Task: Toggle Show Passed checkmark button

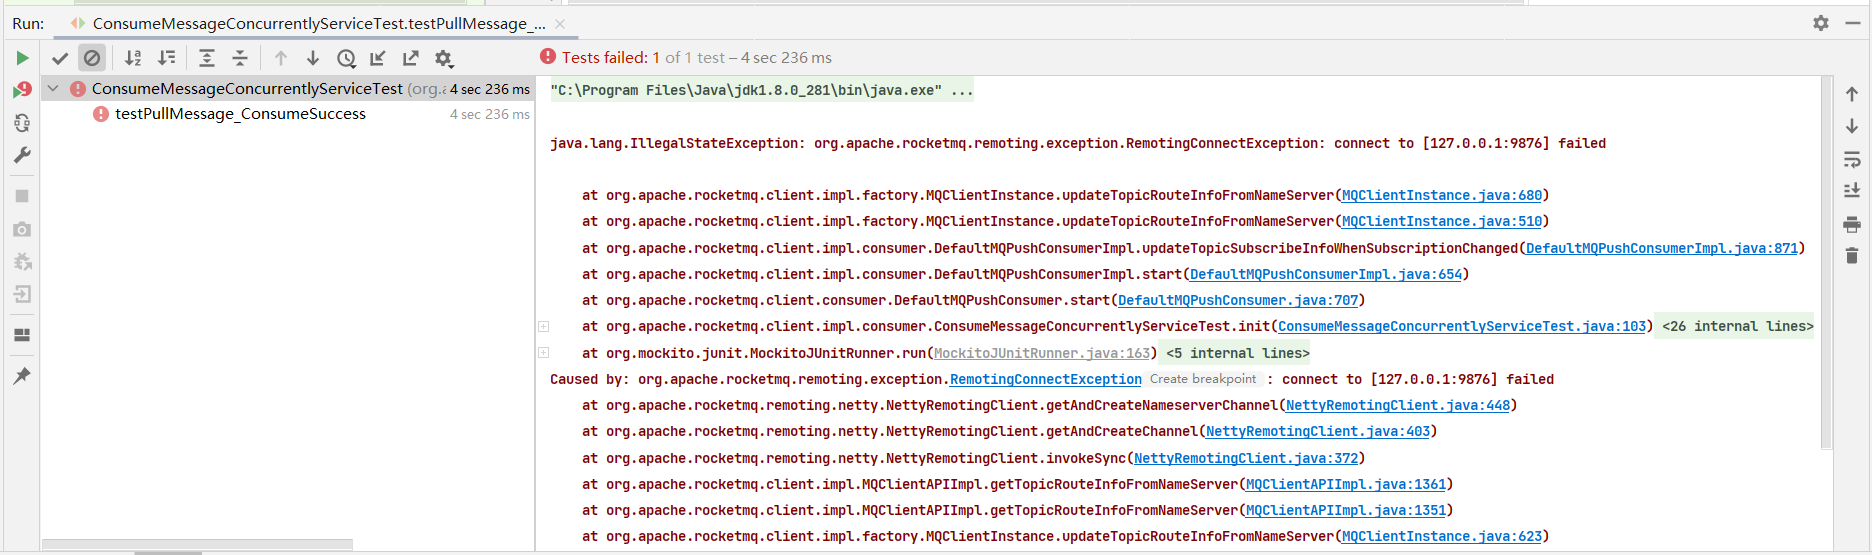Action: [x=60, y=58]
